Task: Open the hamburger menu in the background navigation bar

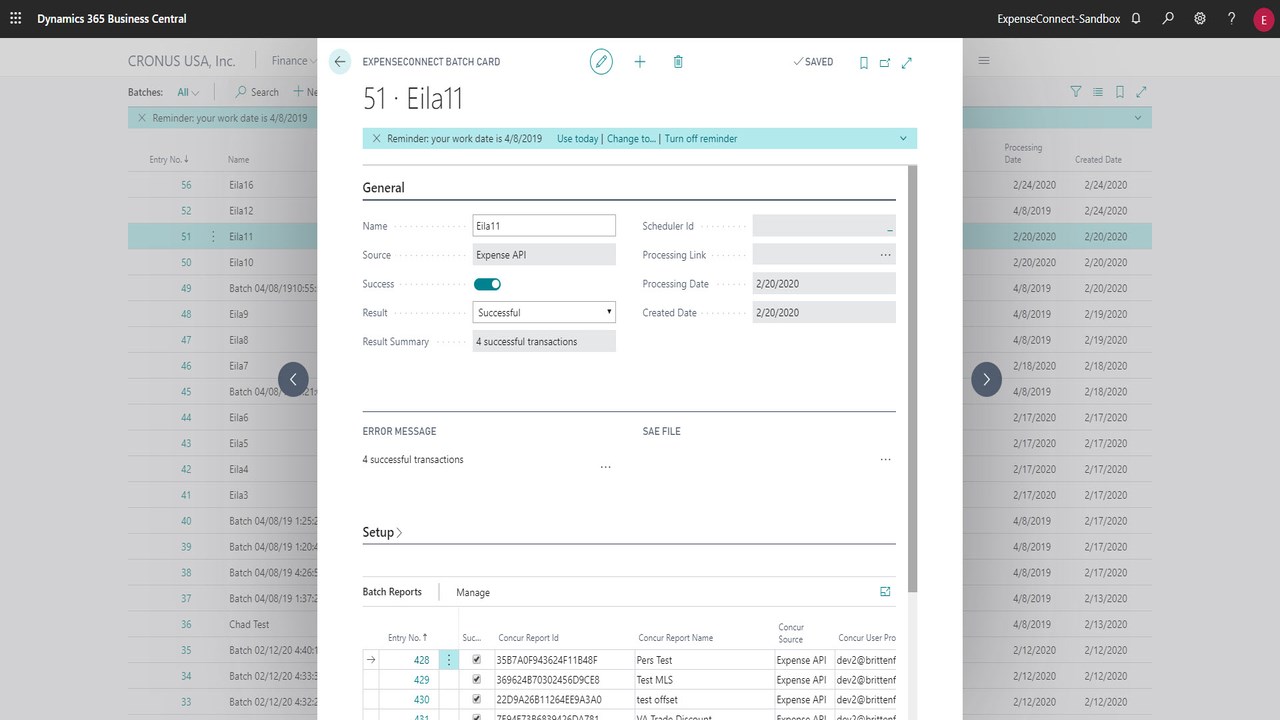Action: click(x=984, y=61)
